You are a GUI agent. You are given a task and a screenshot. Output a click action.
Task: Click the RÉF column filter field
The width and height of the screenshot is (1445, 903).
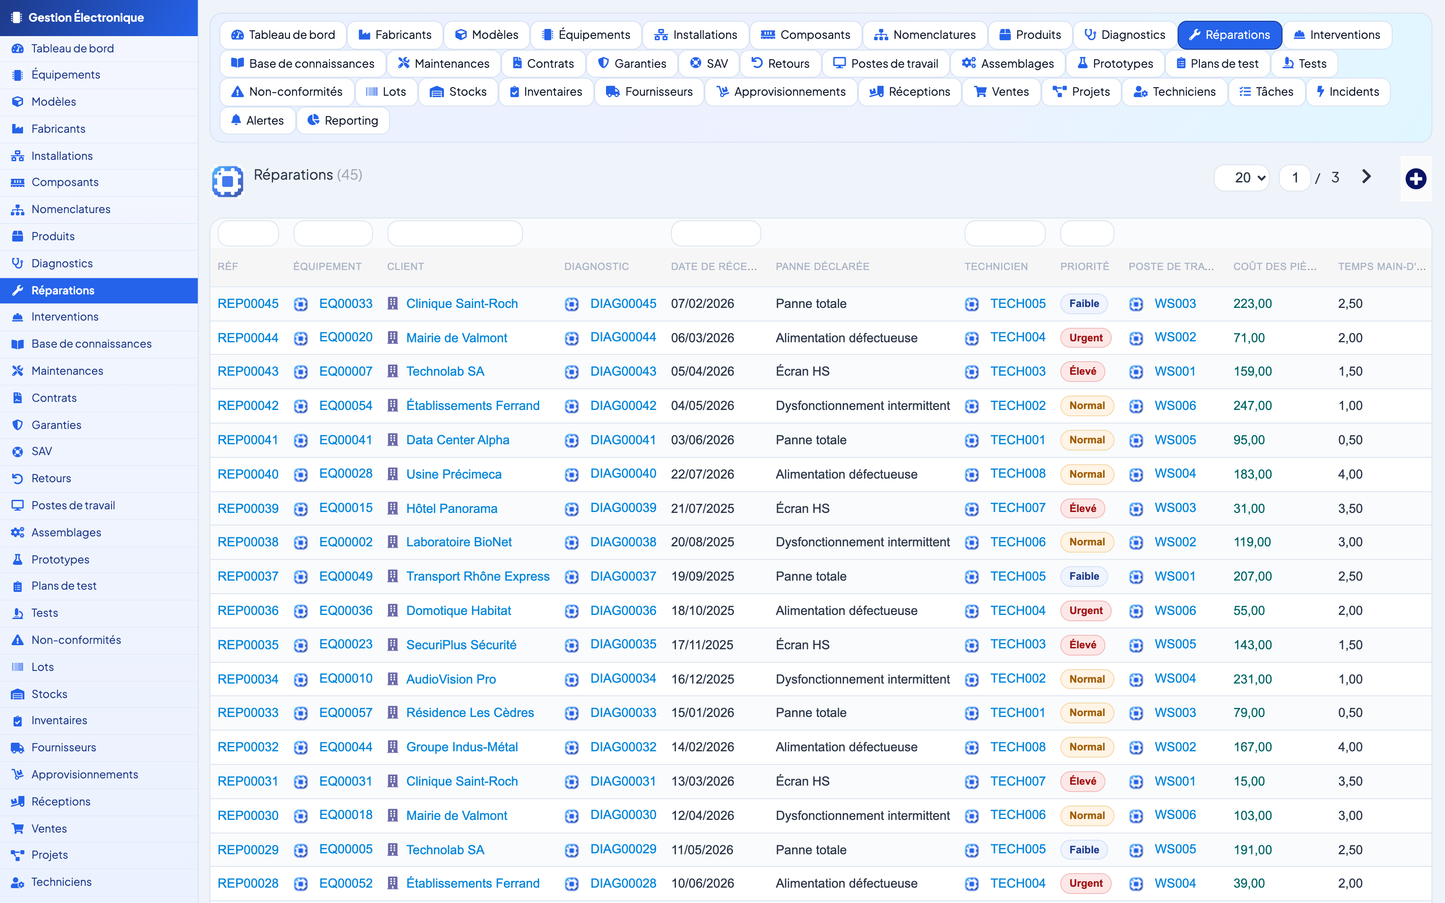(248, 234)
